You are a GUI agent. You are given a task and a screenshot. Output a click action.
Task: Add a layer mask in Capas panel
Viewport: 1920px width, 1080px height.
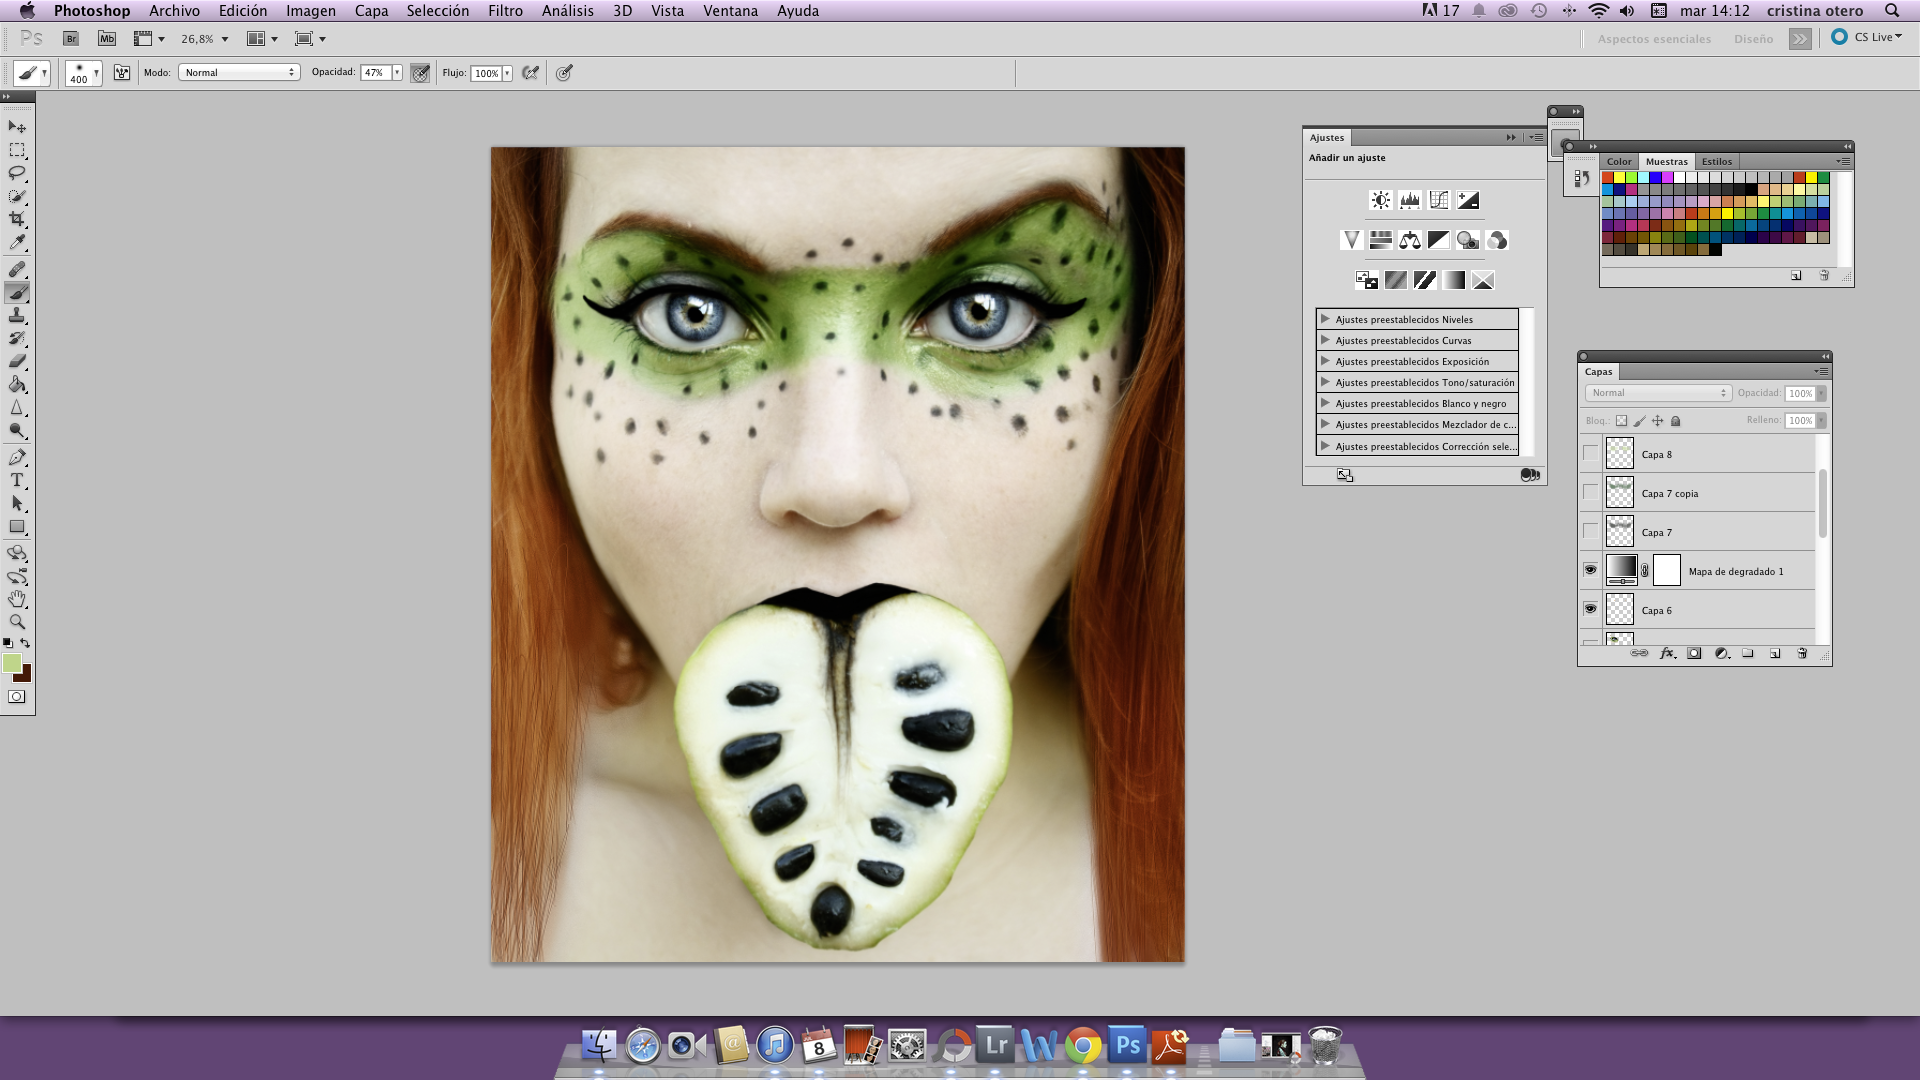point(1694,654)
